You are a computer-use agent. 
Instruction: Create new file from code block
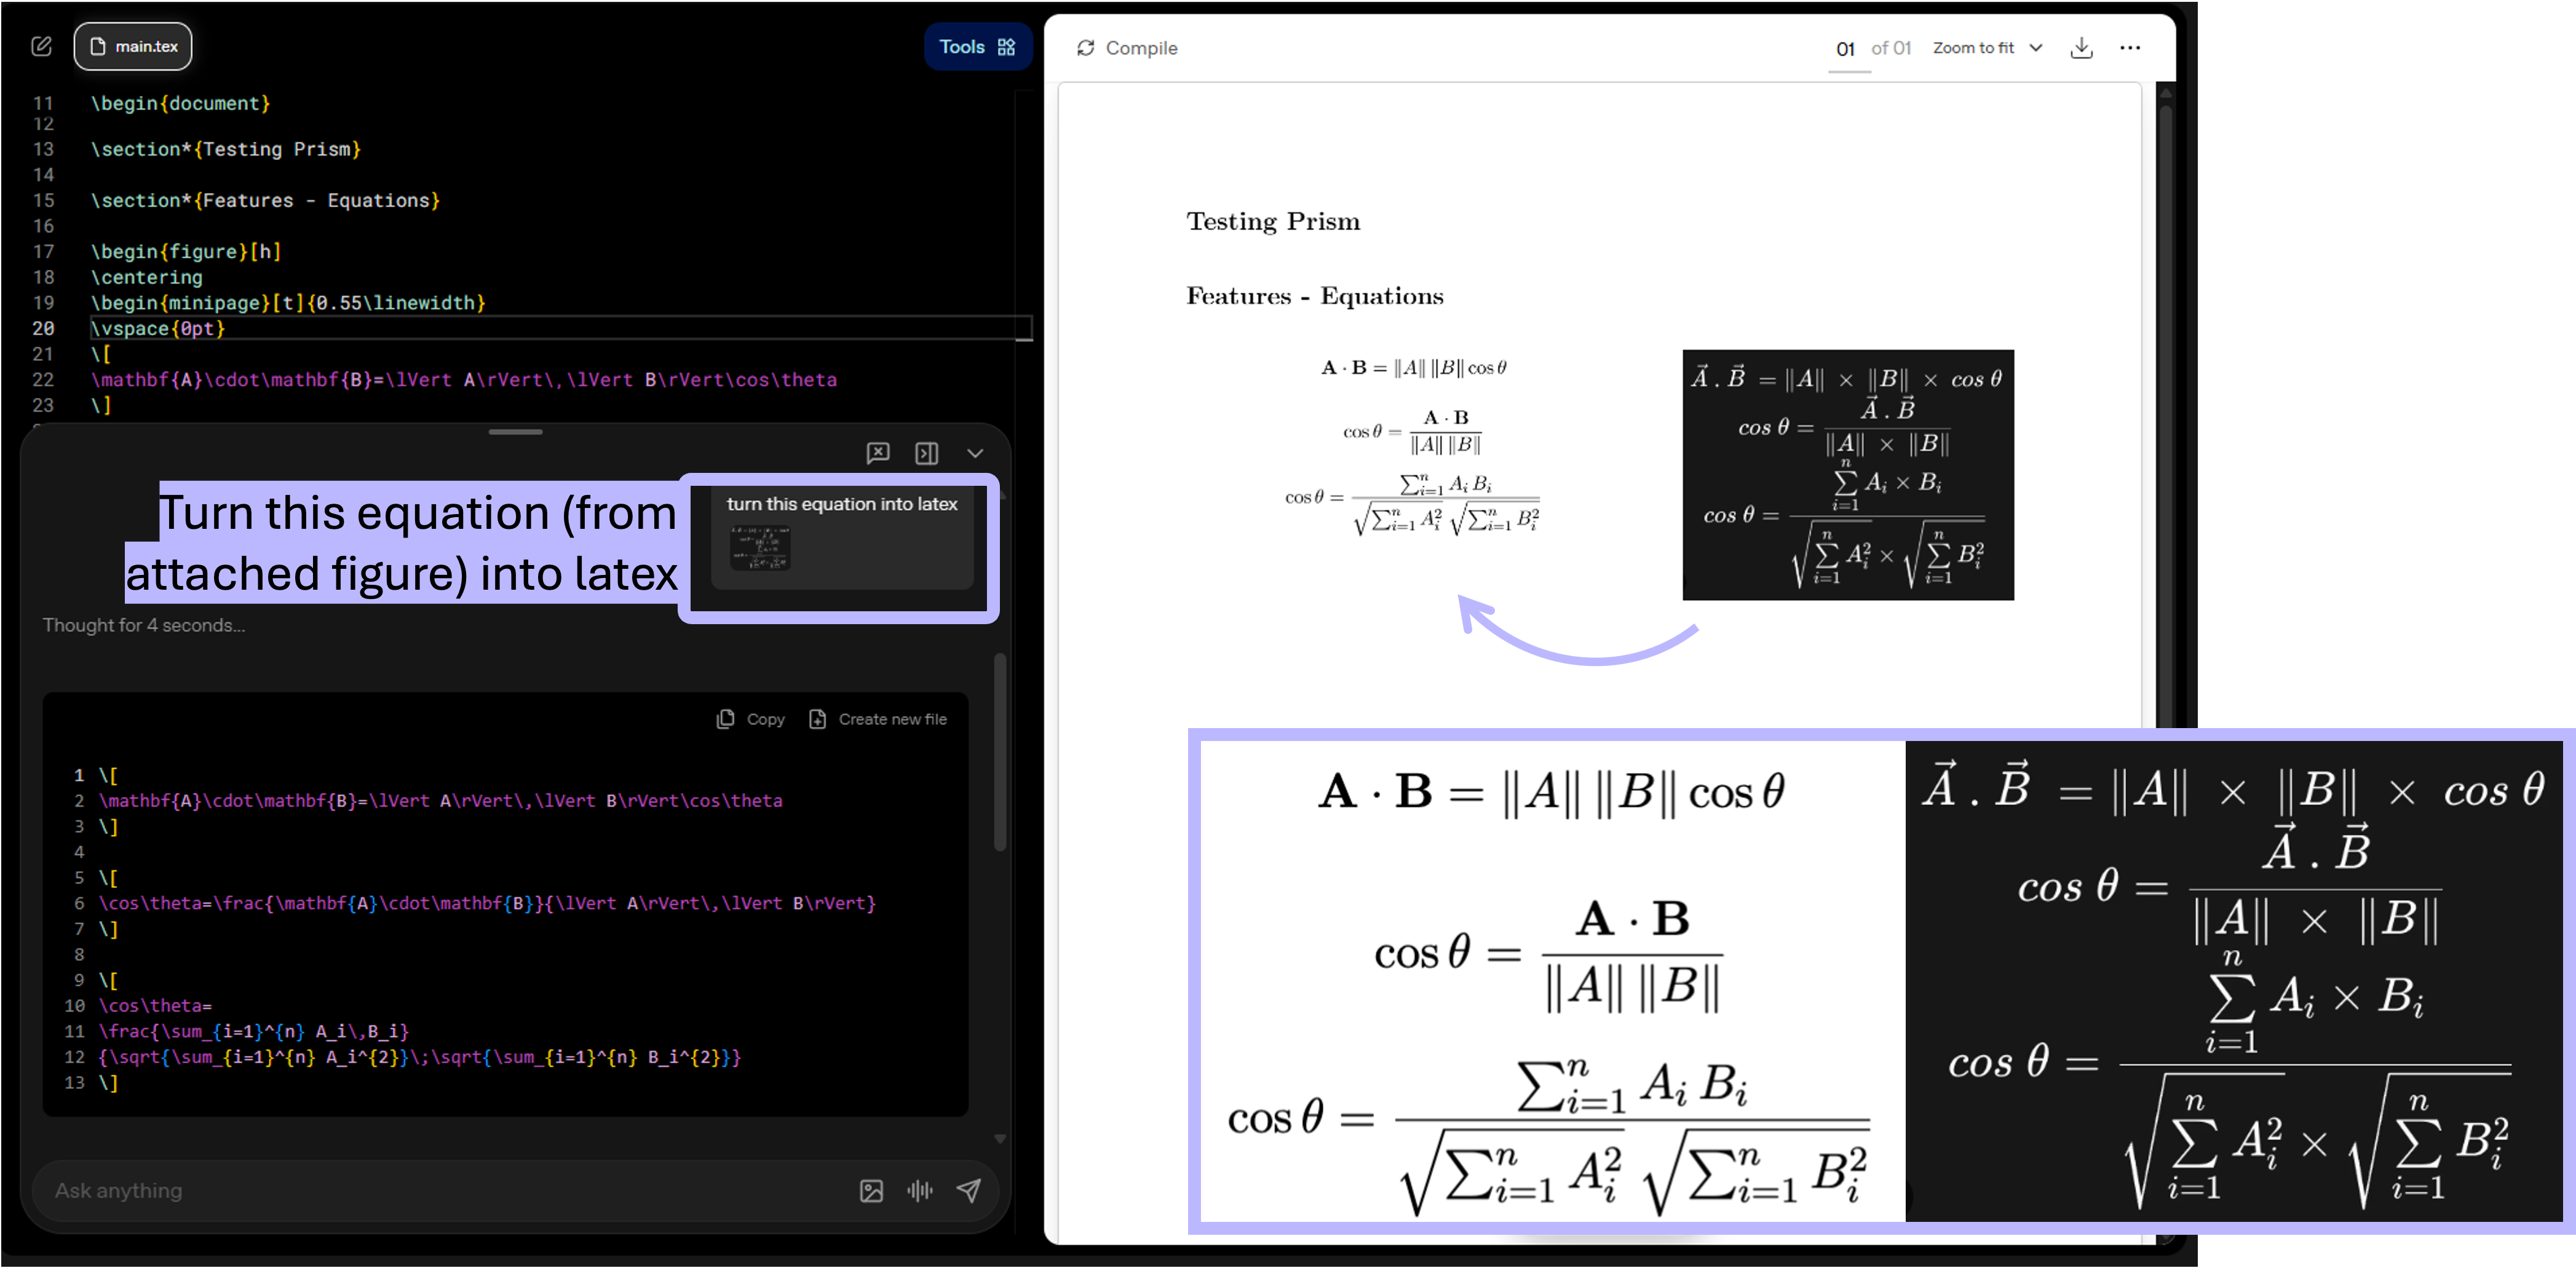coord(877,719)
